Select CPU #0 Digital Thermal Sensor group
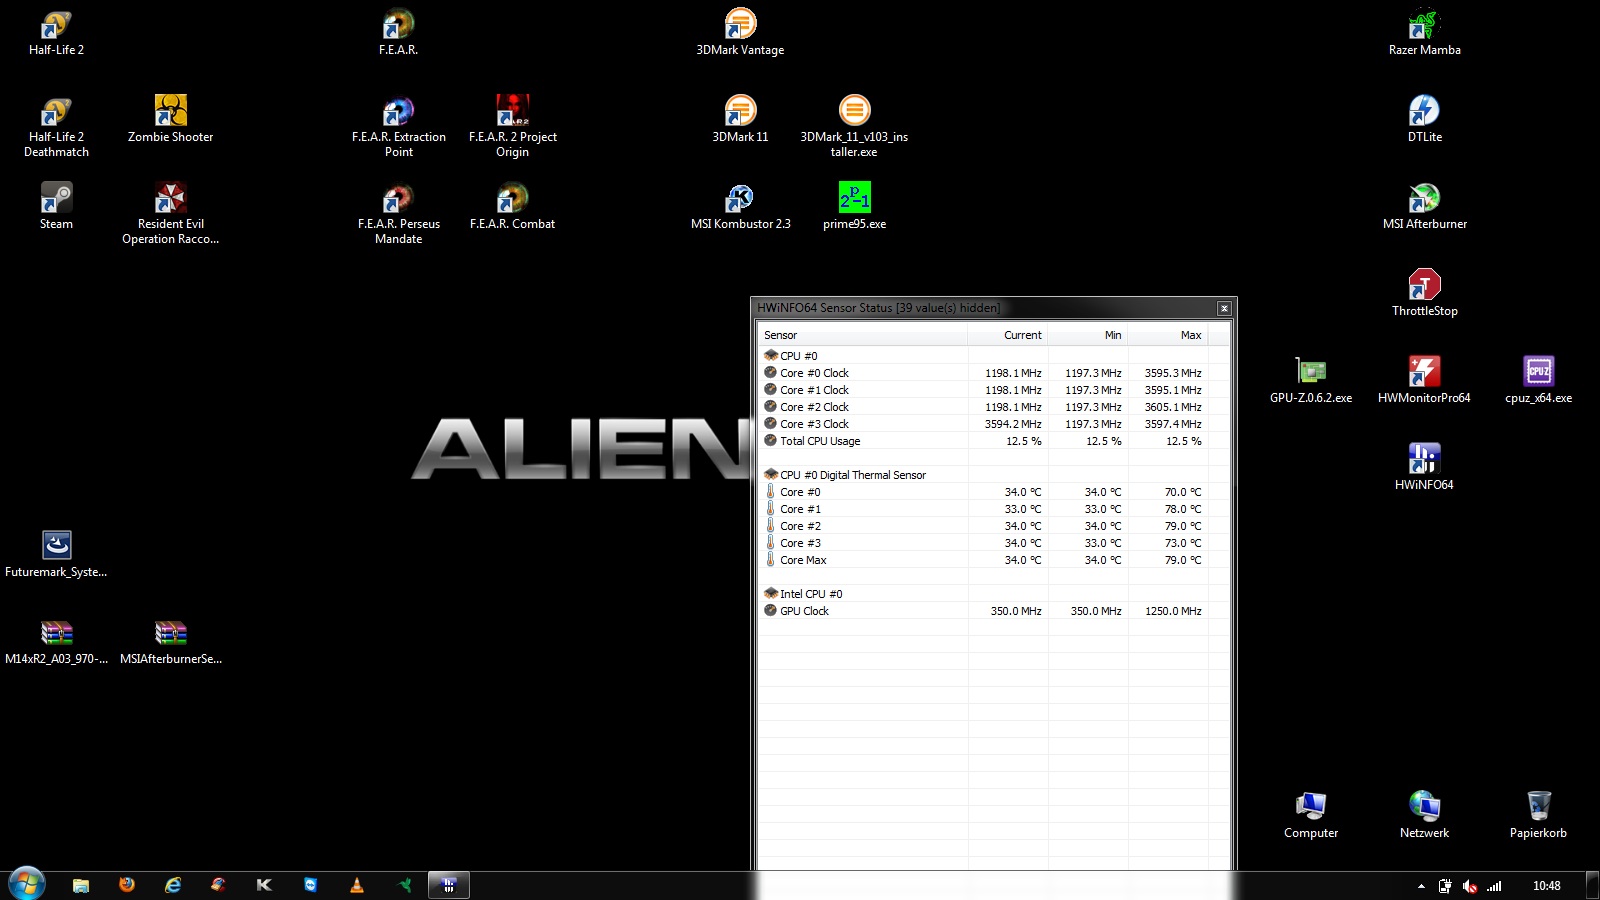 pyautogui.click(x=993, y=475)
